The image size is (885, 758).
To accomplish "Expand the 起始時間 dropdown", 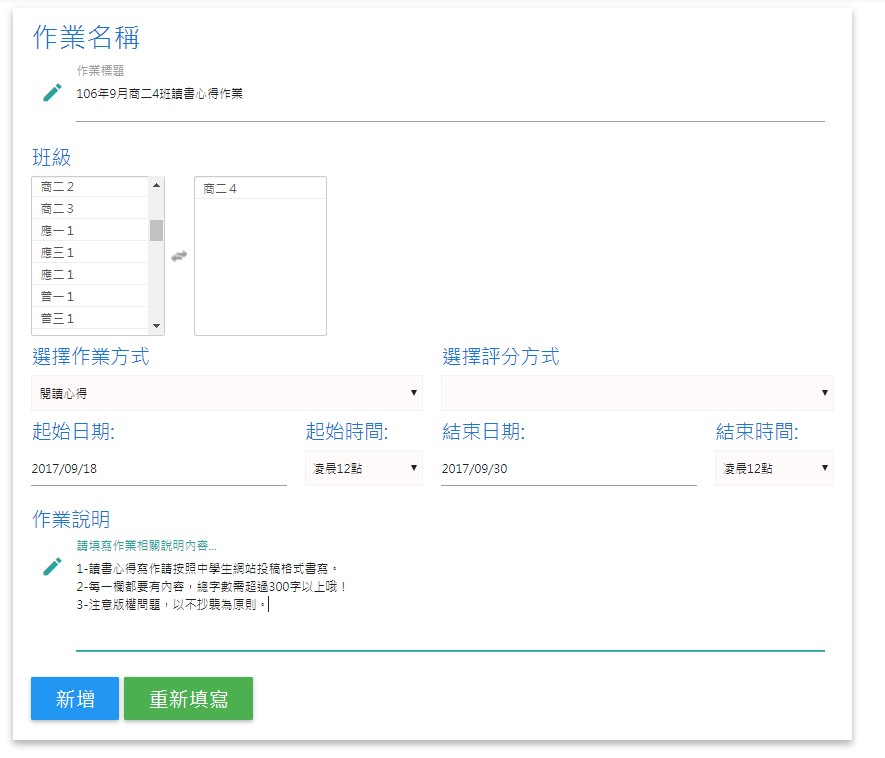I will pos(363,468).
